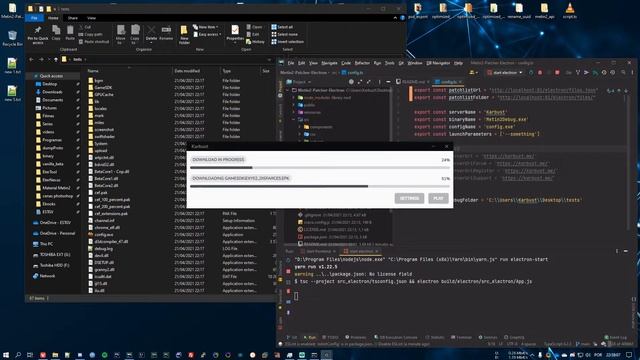
Task: Expand the components folder in Project tree
Action: click(x=300, y=127)
